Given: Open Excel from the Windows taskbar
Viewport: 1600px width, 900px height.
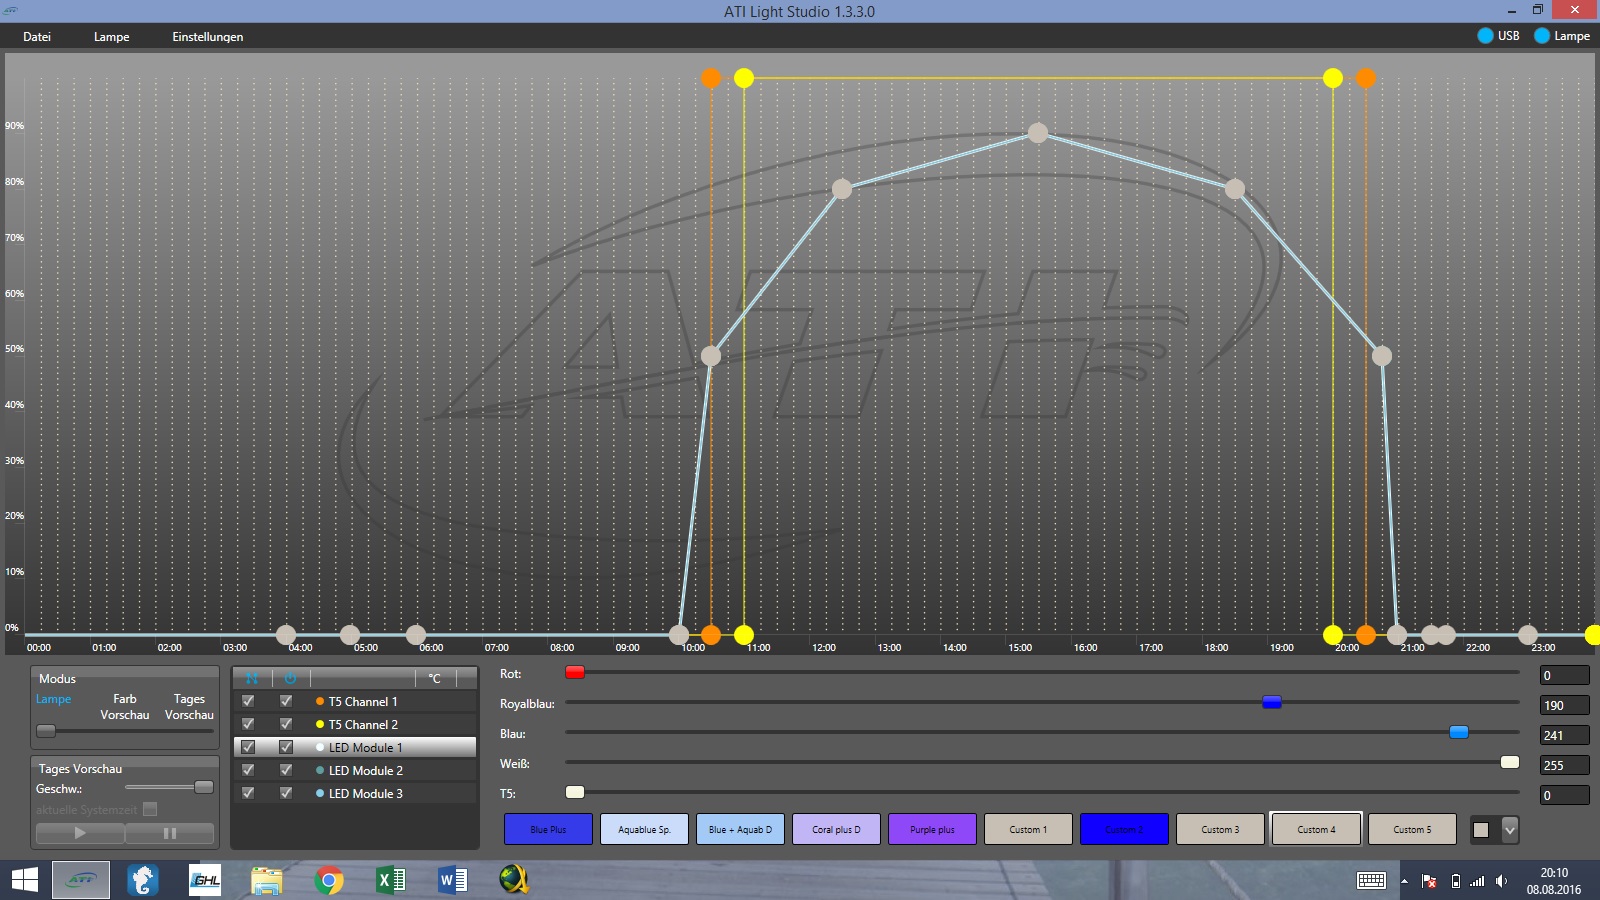Looking at the screenshot, I should coord(390,880).
